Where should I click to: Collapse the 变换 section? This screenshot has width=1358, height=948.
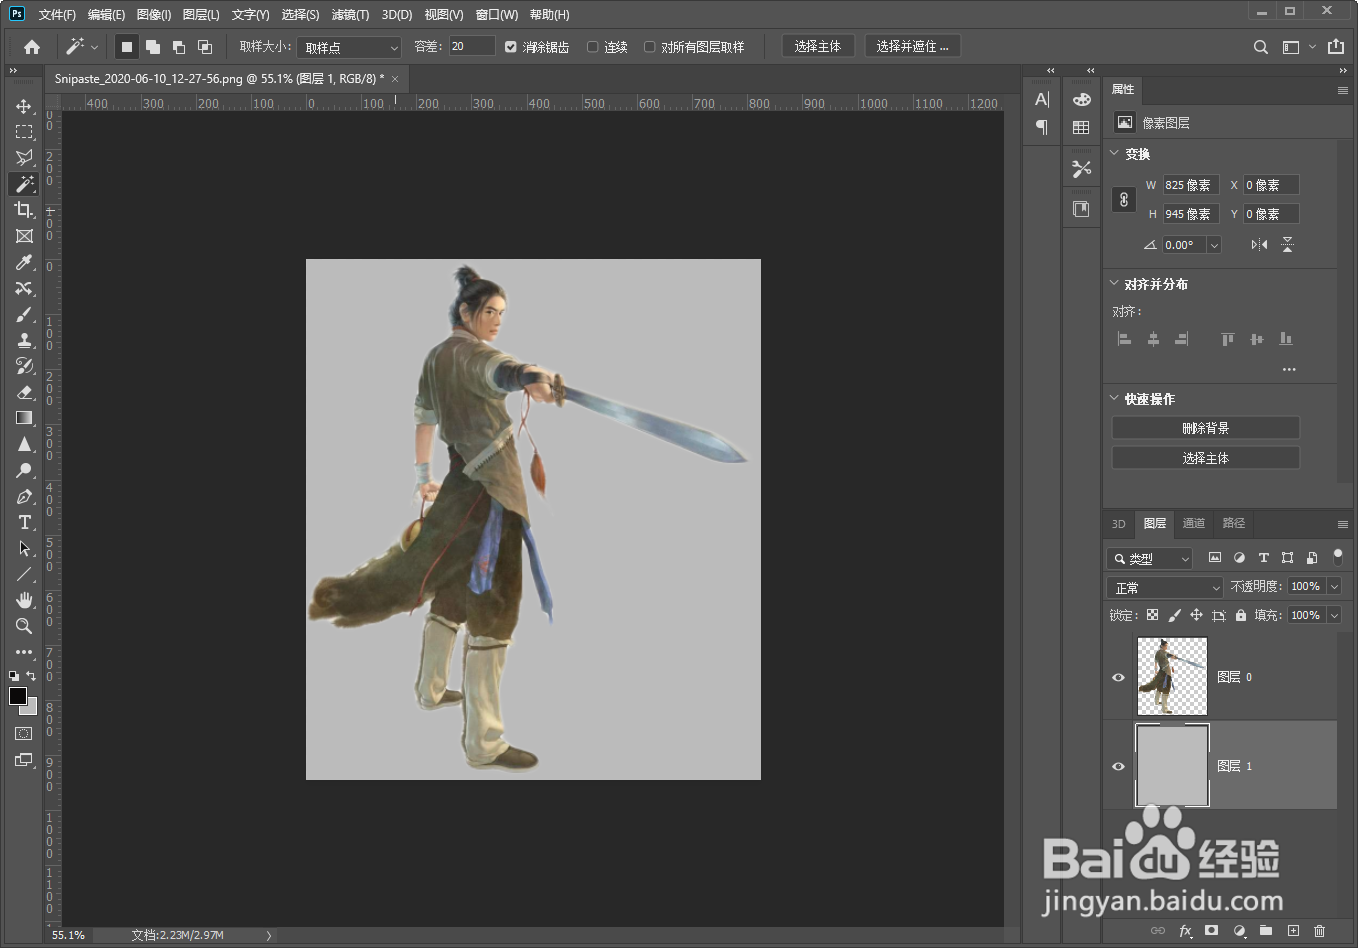coord(1114,153)
